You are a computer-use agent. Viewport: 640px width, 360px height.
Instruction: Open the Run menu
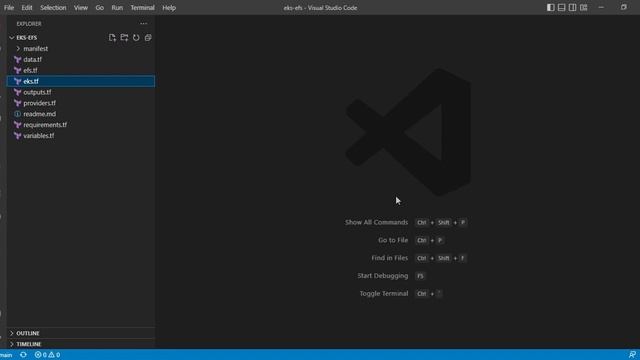pos(117,8)
